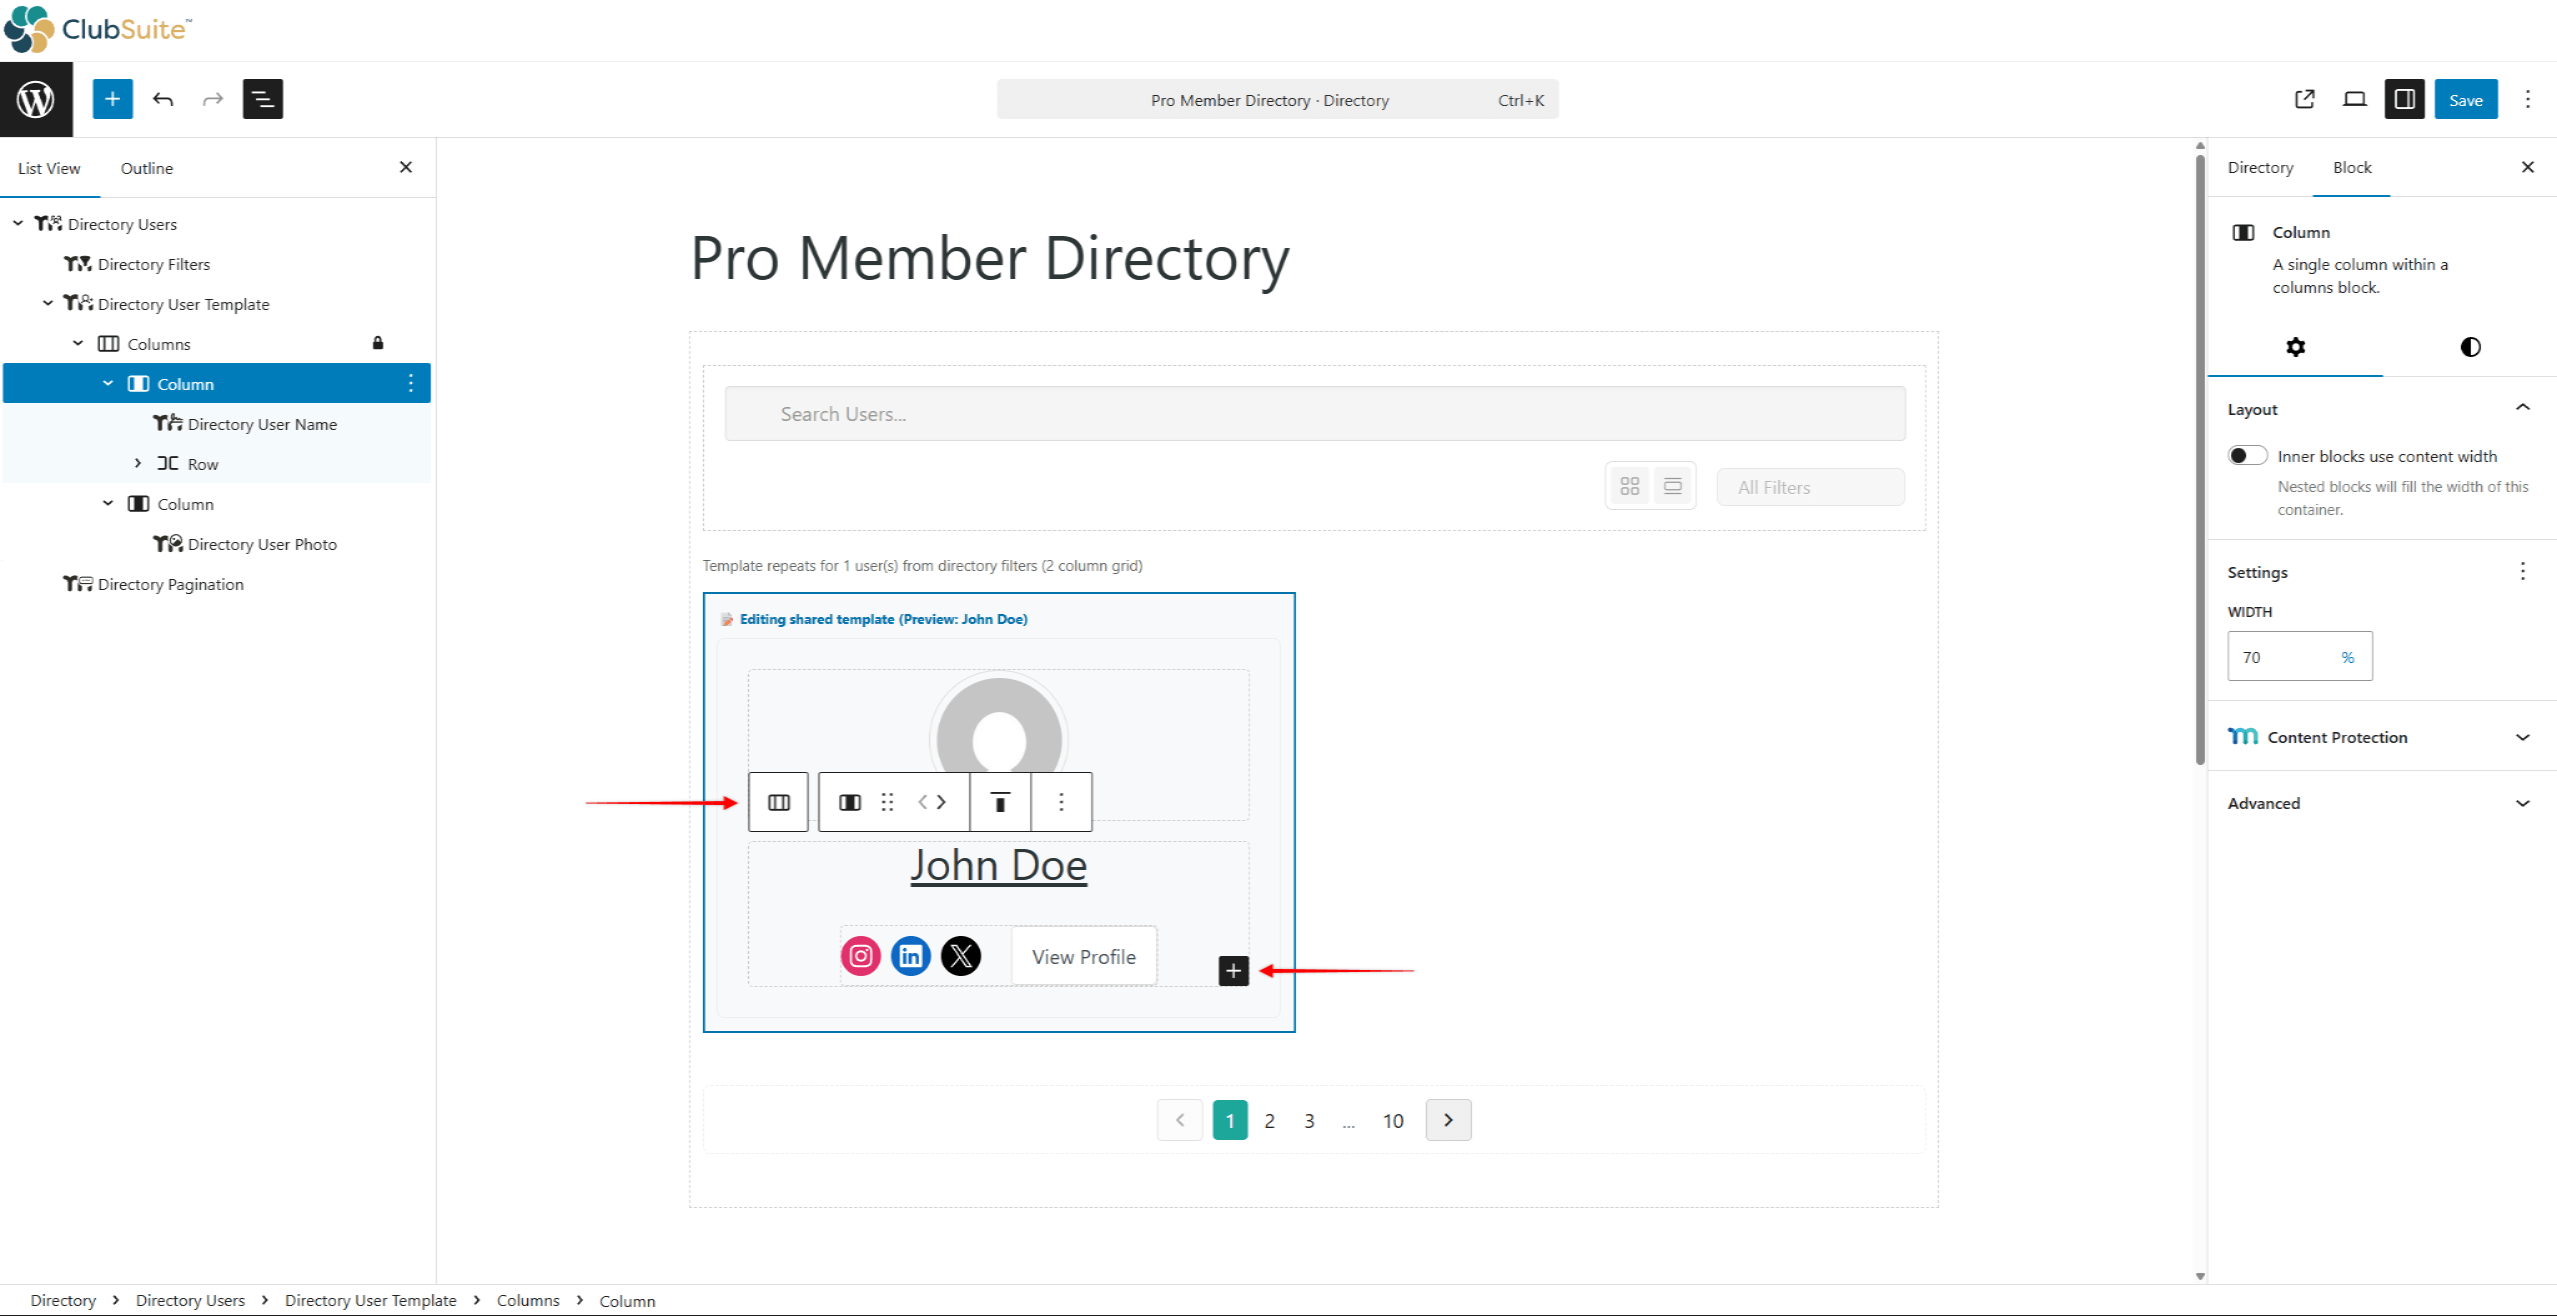This screenshot has width=2557, height=1316.
Task: Expand the Row item in List View
Action: click(138, 463)
